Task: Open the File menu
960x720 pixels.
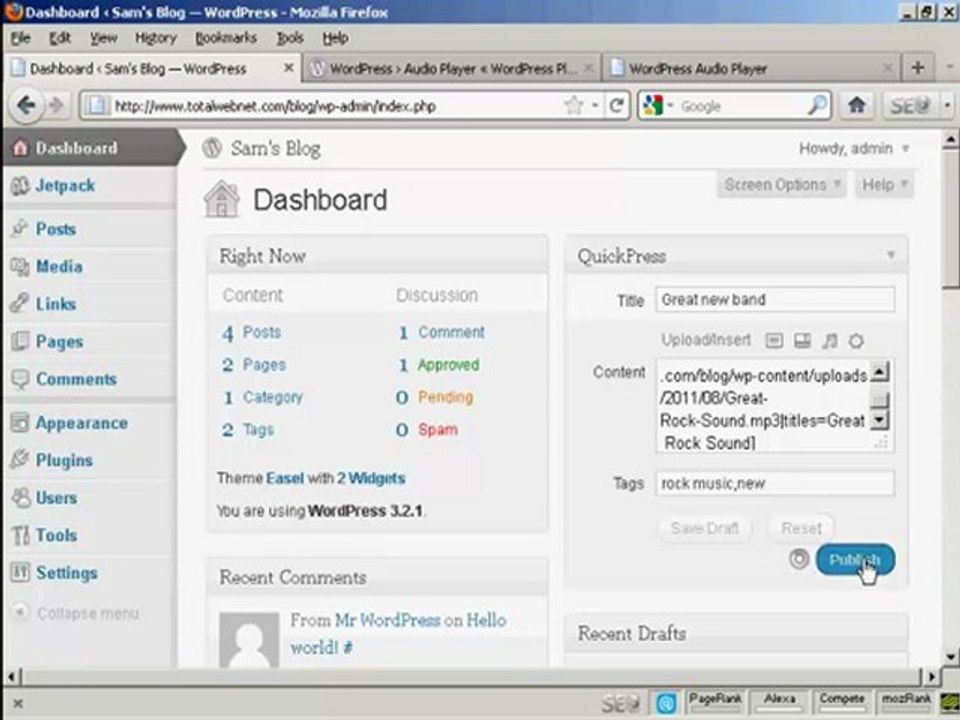Action: tap(20, 38)
